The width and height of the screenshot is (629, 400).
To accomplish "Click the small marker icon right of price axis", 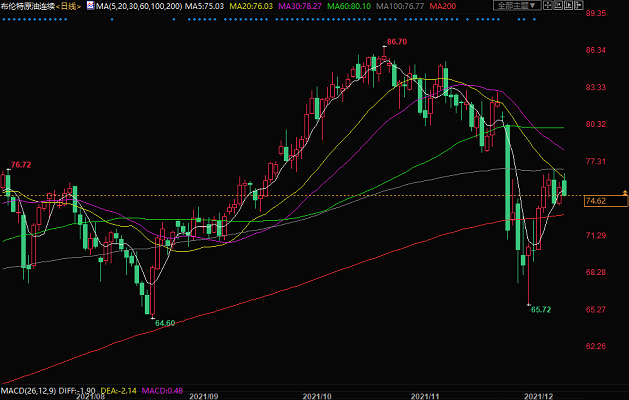I will [x=624, y=190].
